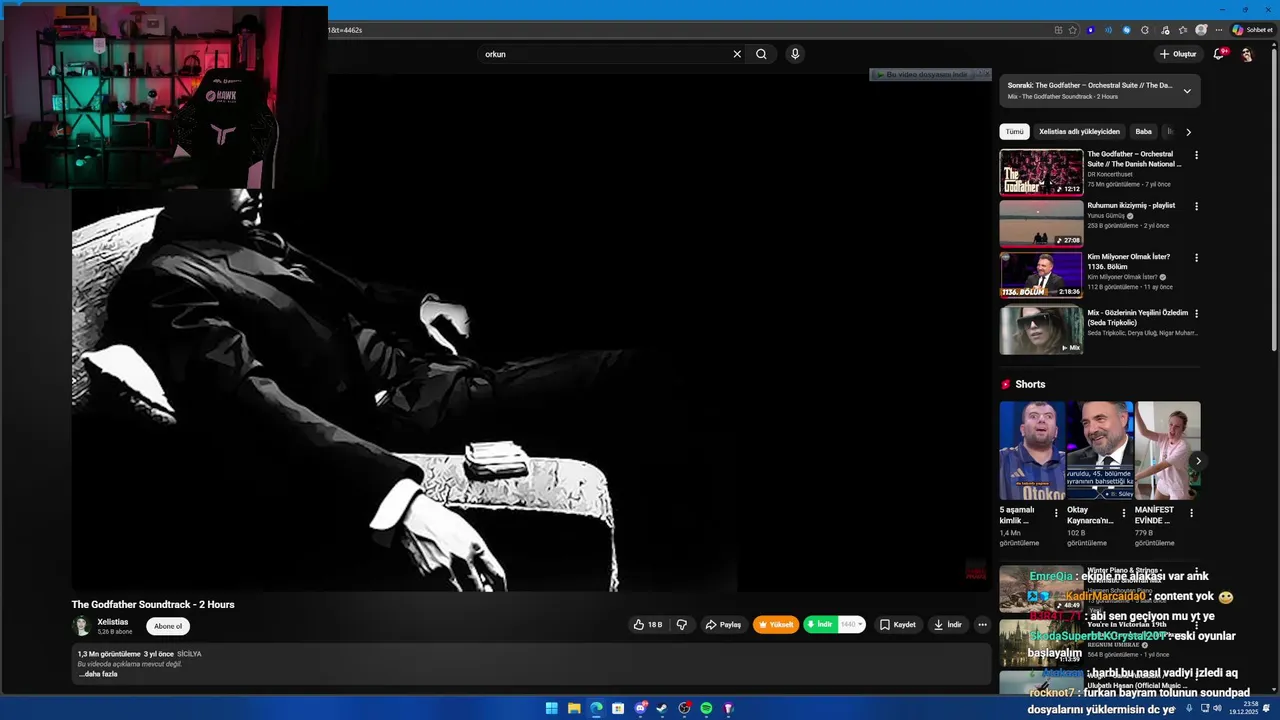Open YouTube notifications bell
1280x720 pixels.
(1219, 54)
